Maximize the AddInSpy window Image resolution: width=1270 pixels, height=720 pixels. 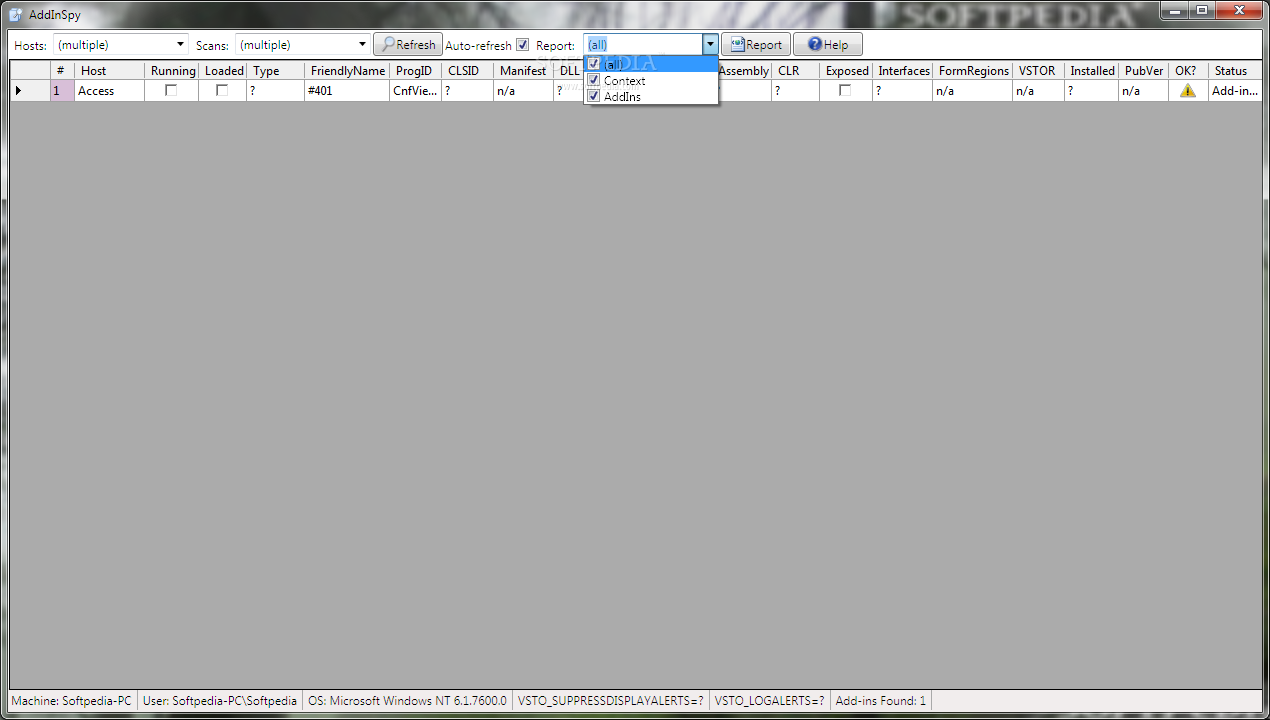click(1200, 10)
